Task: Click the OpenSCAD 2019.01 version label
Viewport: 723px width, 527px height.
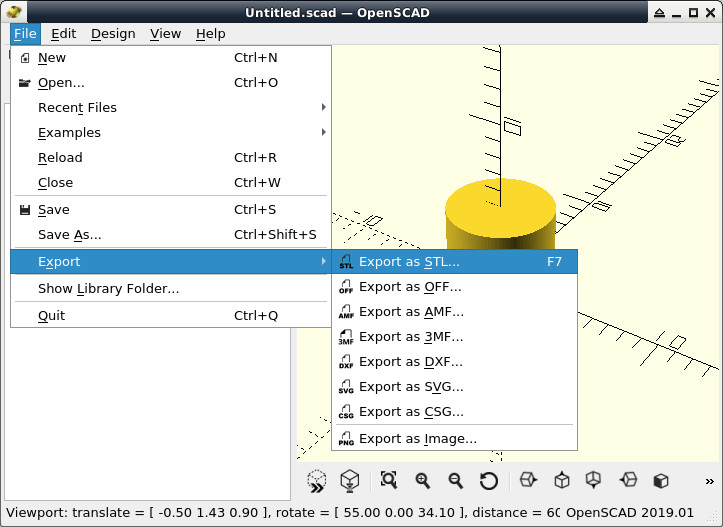Action: [630, 513]
